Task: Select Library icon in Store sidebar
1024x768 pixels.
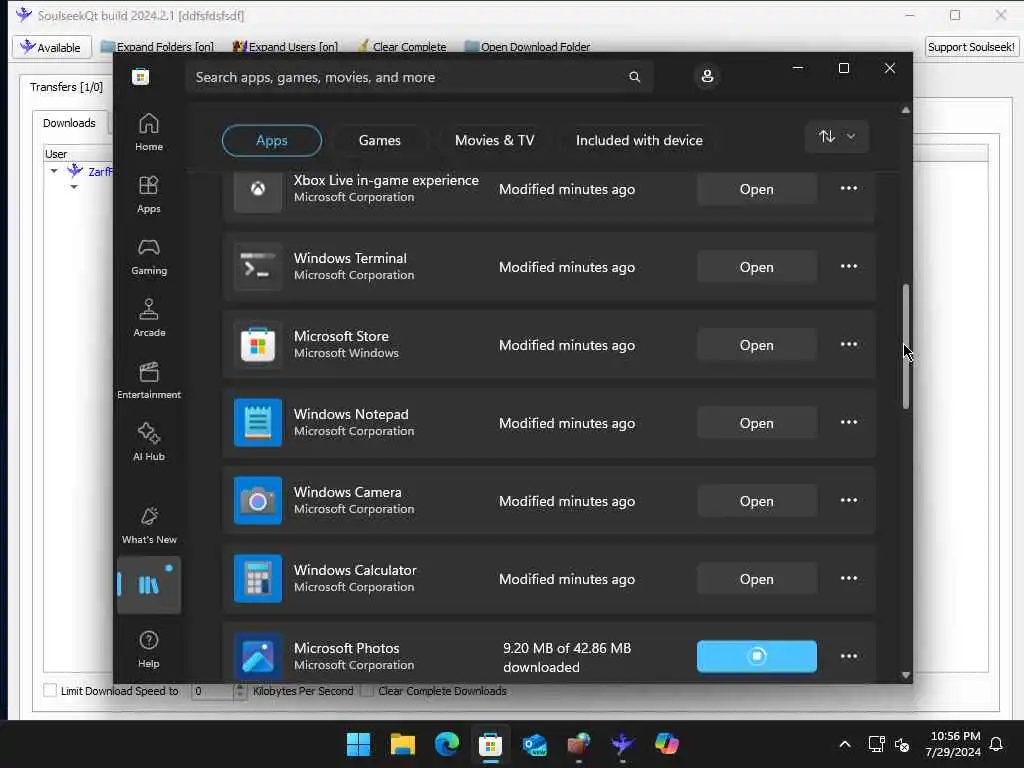Action: pyautogui.click(x=149, y=585)
